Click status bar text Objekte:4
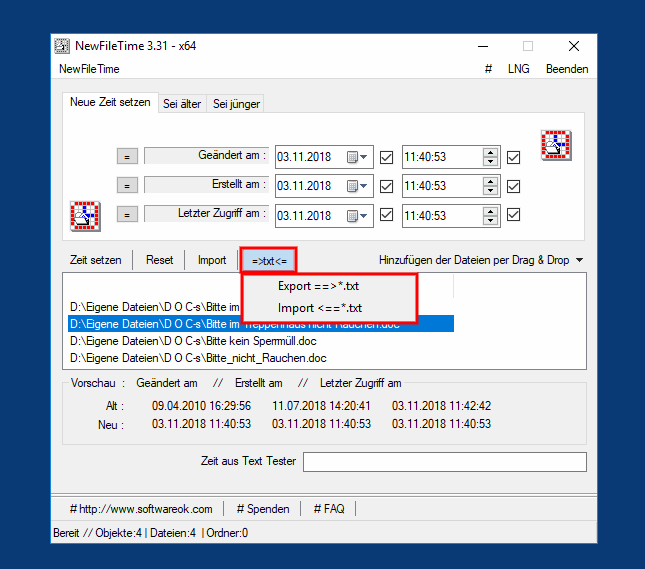Image resolution: width=645 pixels, height=569 pixels. 118,533
